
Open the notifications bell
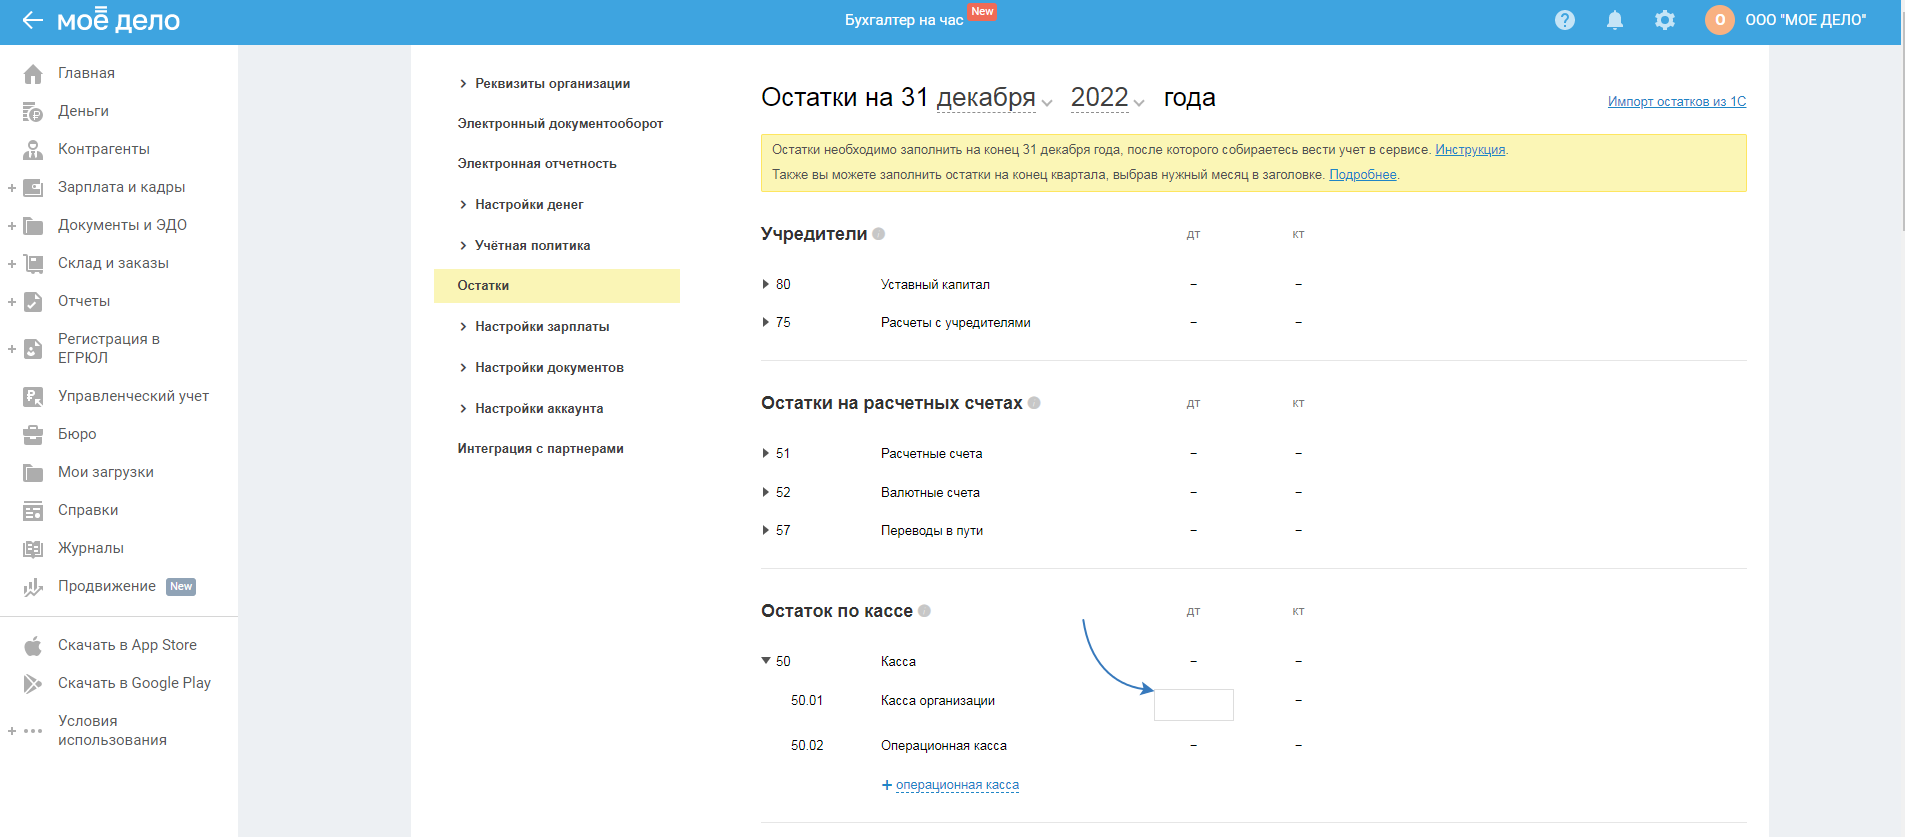tap(1615, 20)
